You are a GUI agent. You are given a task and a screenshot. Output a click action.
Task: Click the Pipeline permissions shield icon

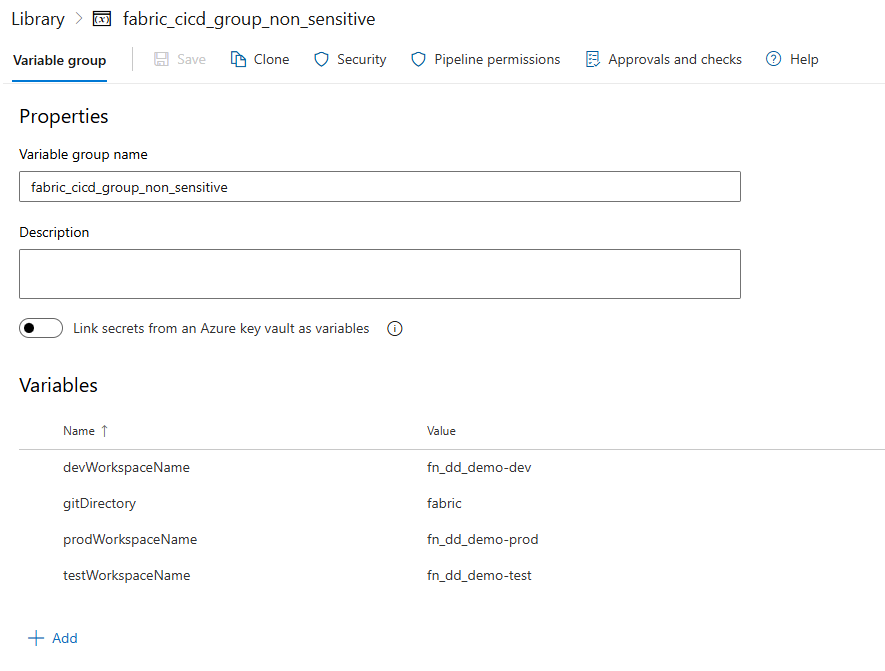[418, 59]
